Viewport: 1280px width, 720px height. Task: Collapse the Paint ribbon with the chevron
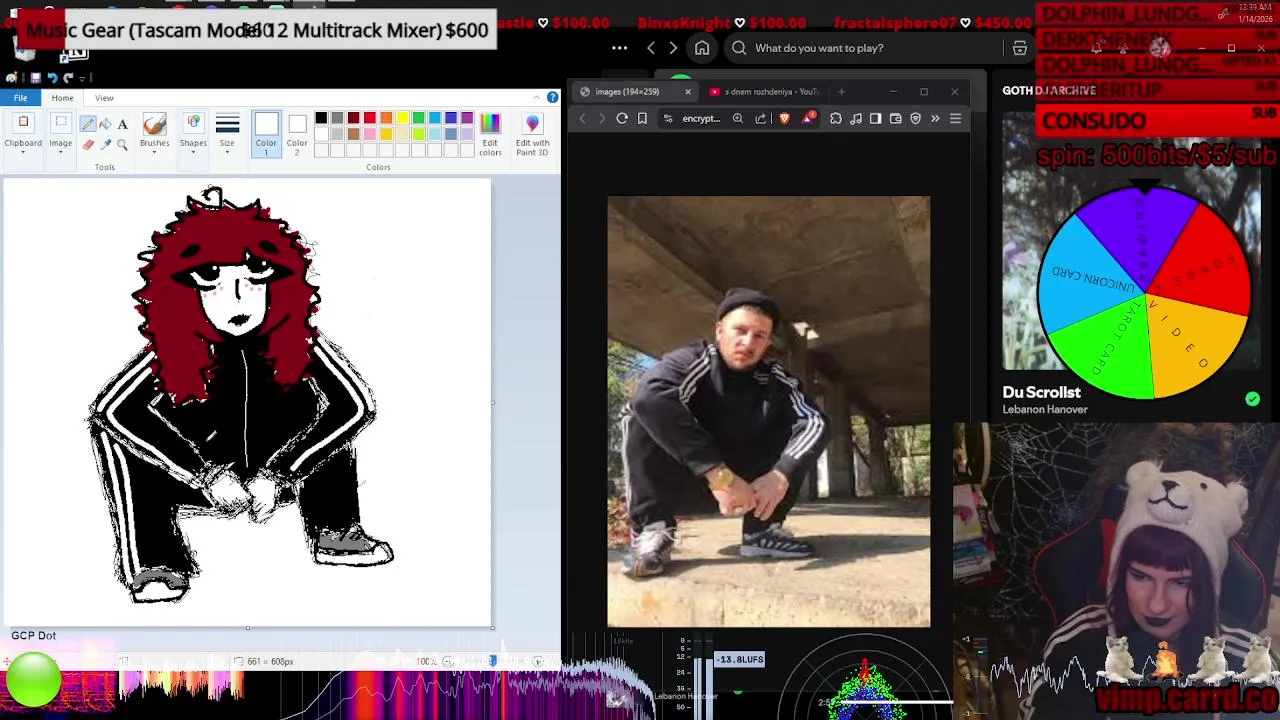click(538, 97)
